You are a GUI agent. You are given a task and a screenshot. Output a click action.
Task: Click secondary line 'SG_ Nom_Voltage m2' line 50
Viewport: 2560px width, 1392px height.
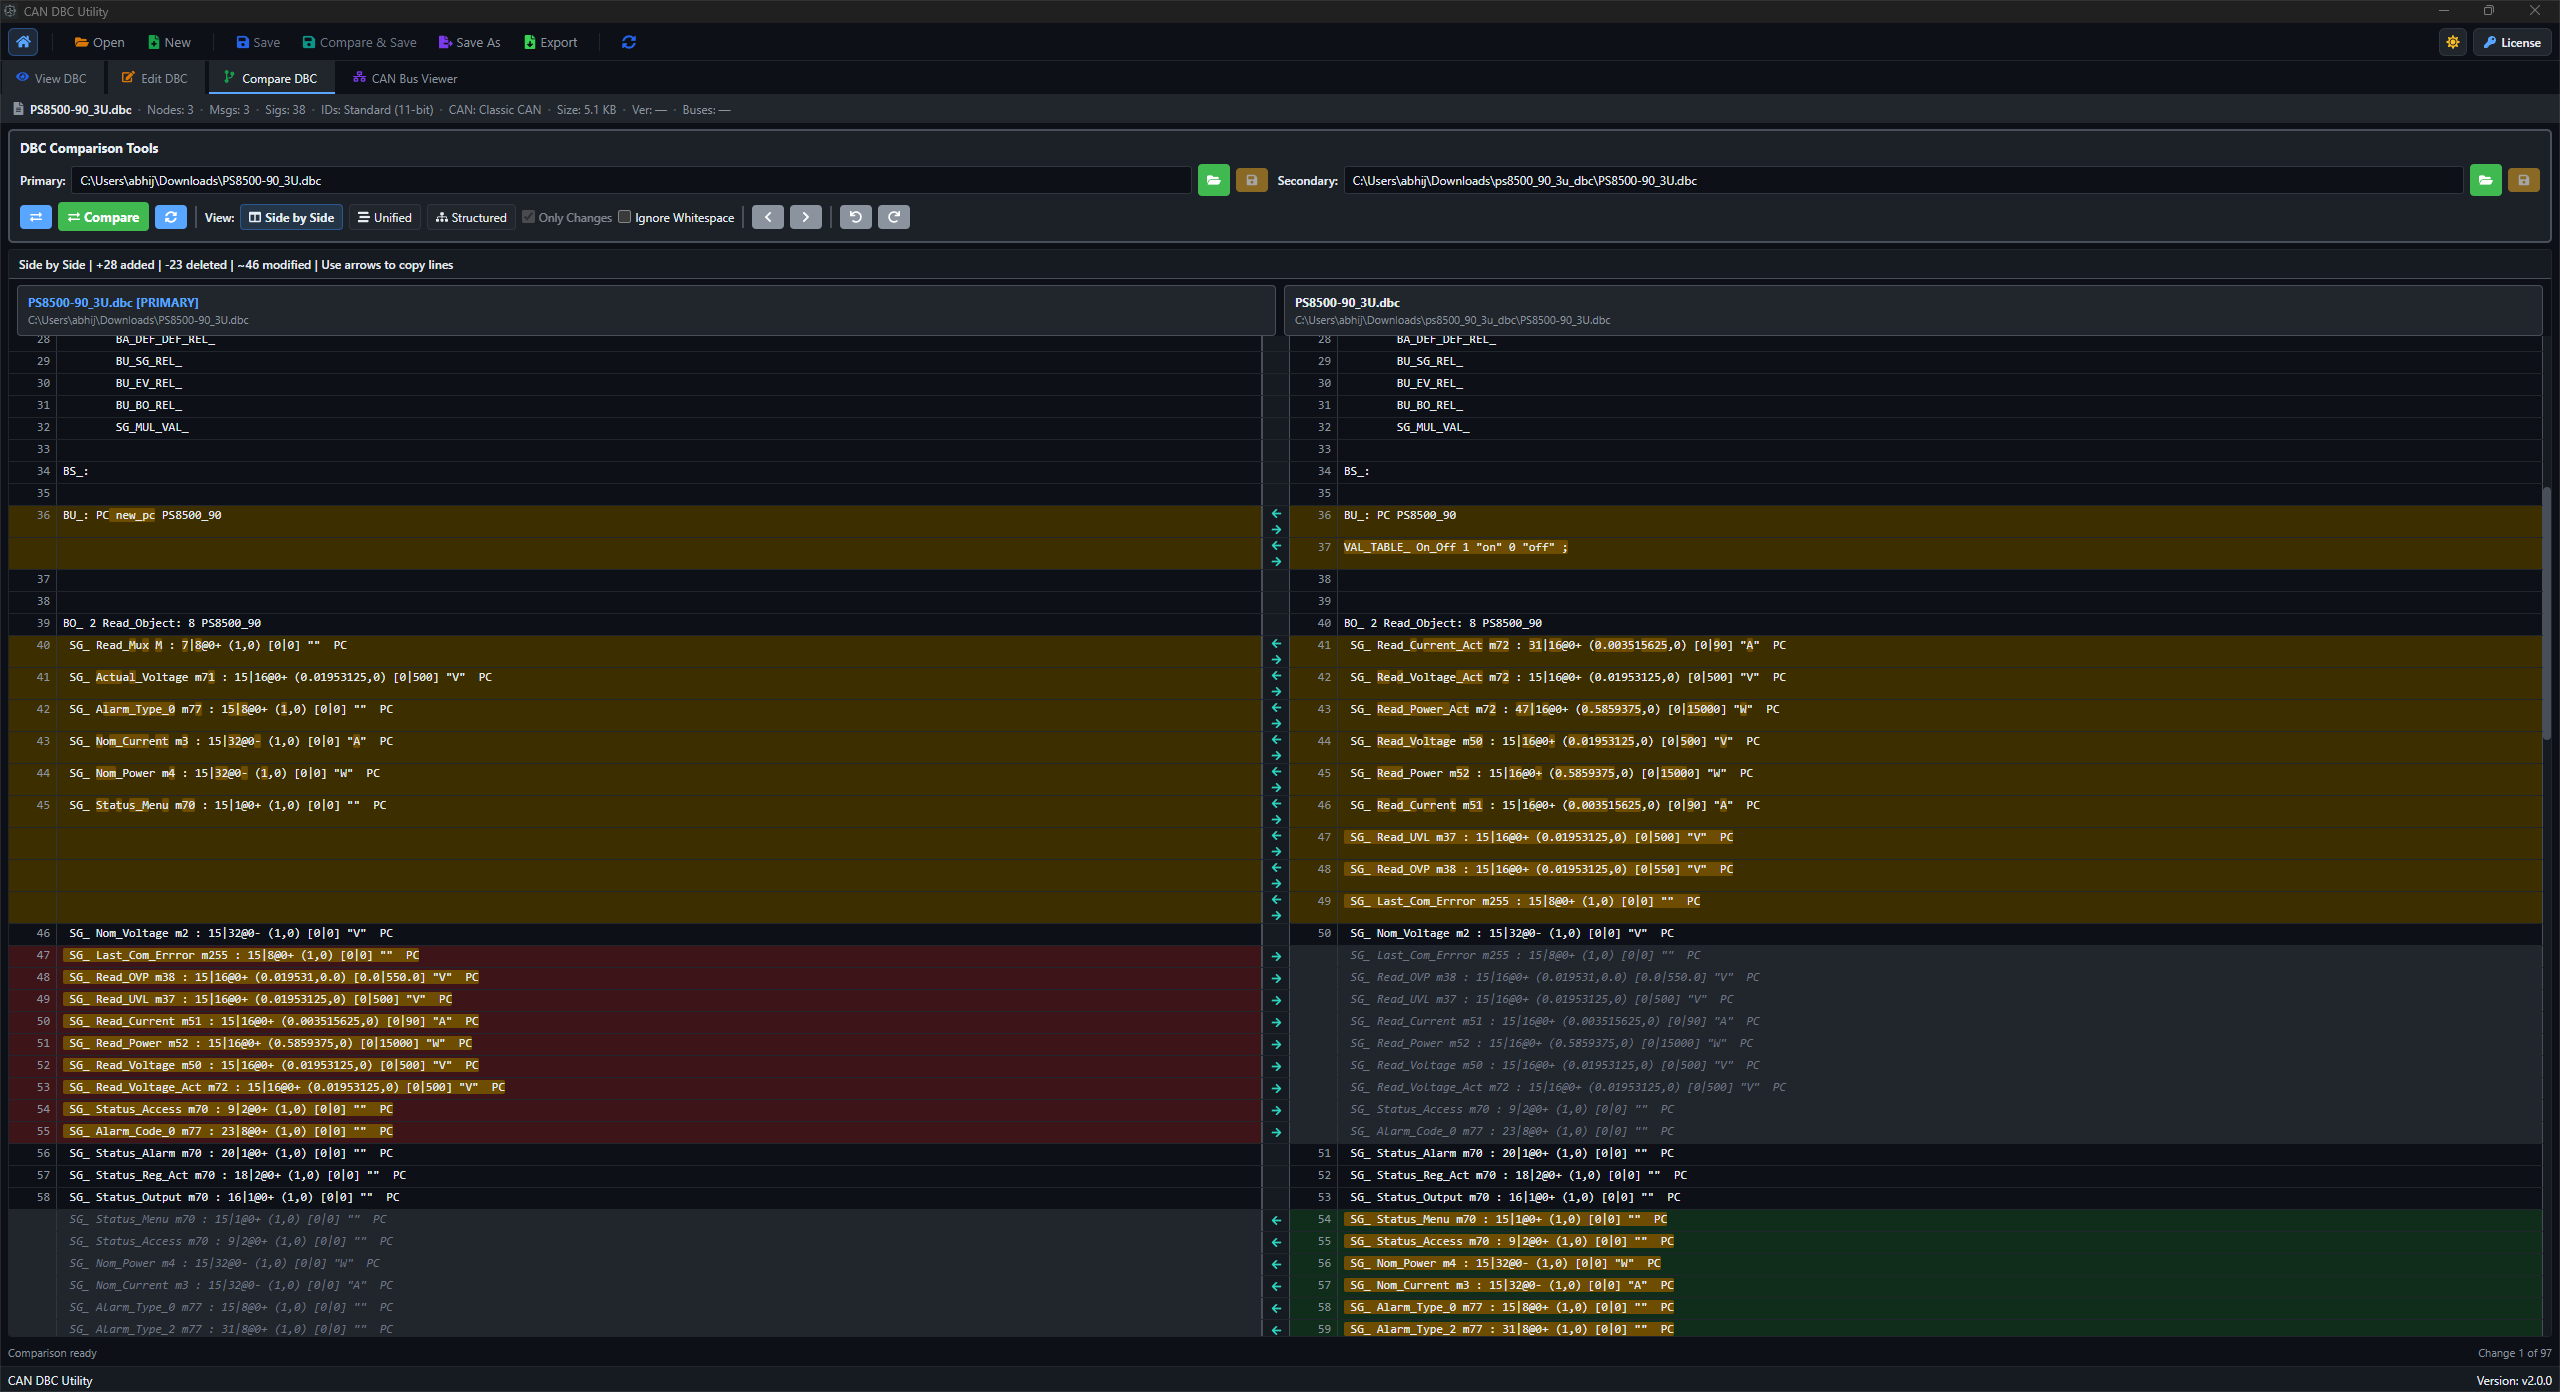point(1512,933)
